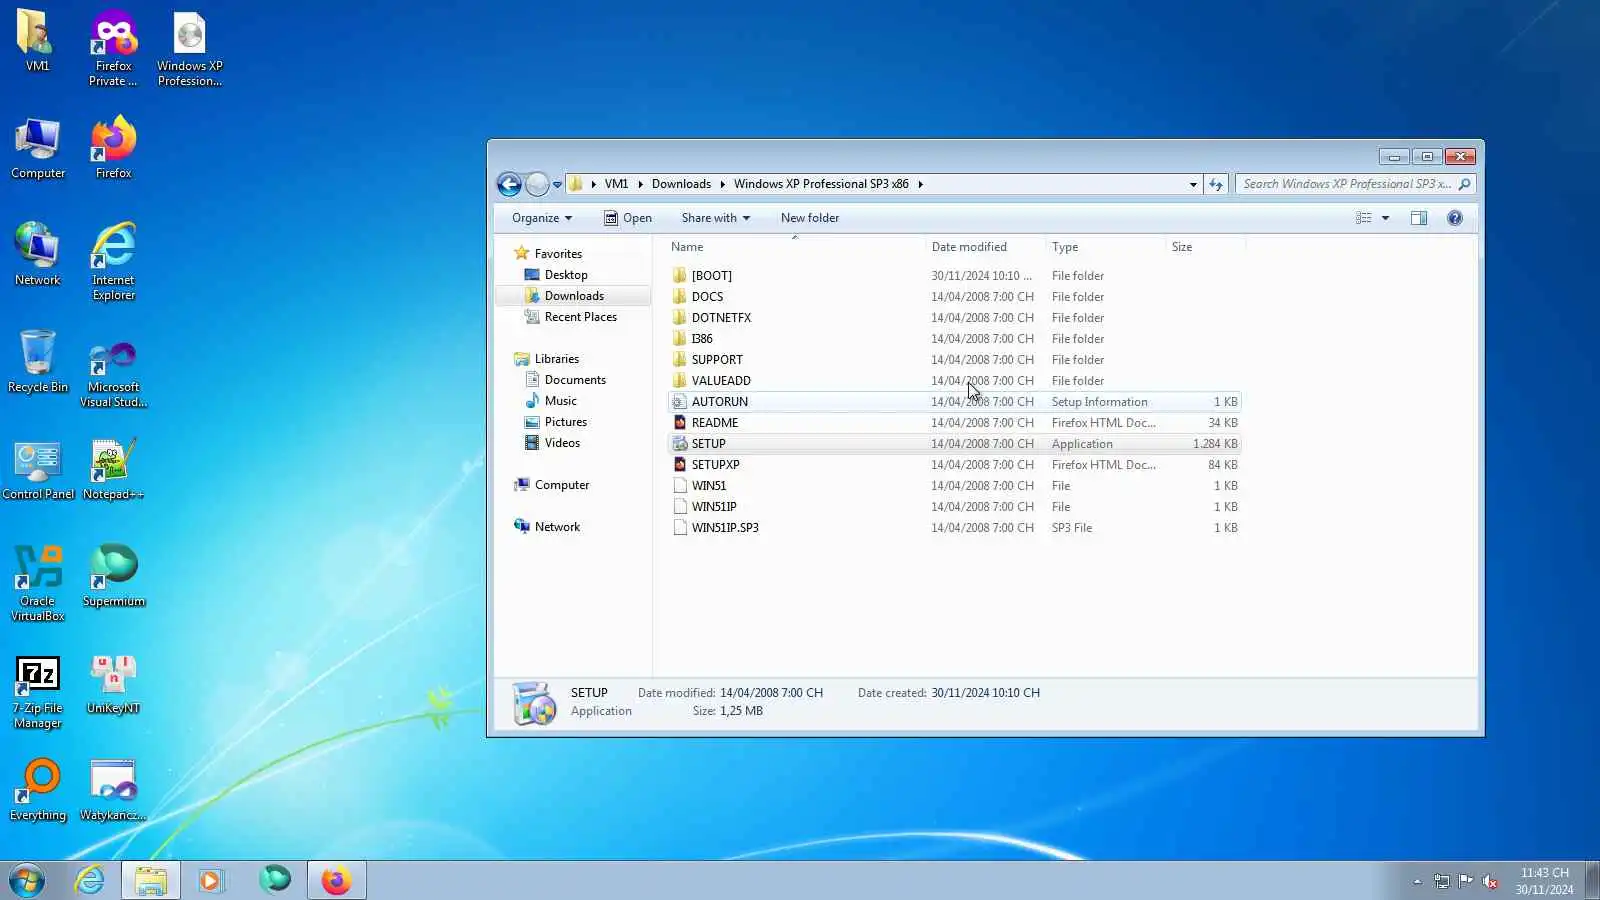Viewport: 1600px width, 900px height.
Task: Change view using the views icon
Action: pyautogui.click(x=1363, y=218)
